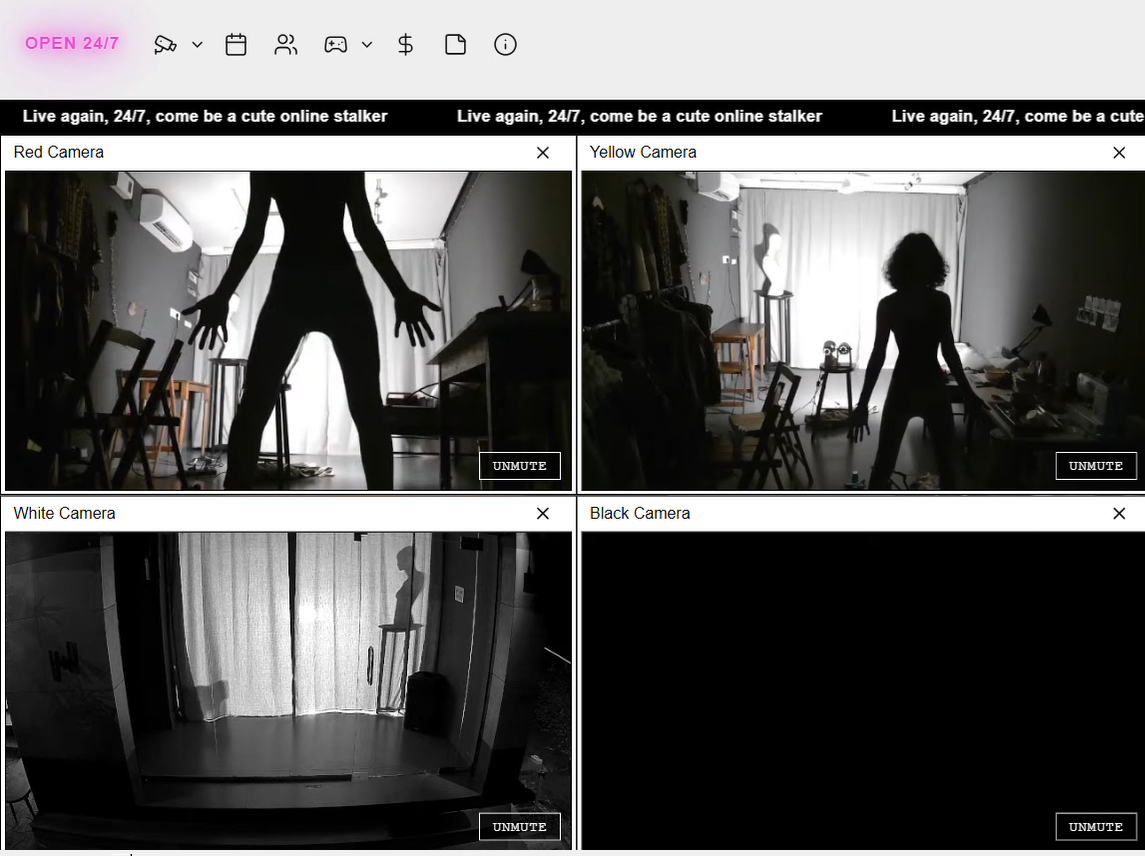Click the Black Camera title text
The width and height of the screenshot is (1145, 856).
pyautogui.click(x=640, y=513)
